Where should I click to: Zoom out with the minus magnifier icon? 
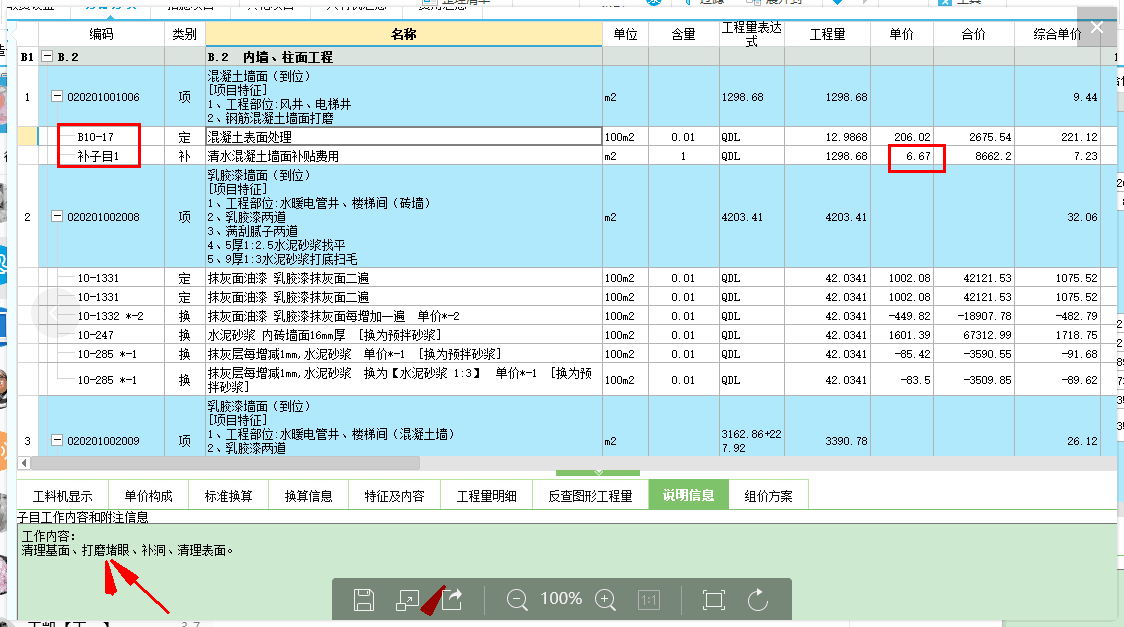pos(517,600)
